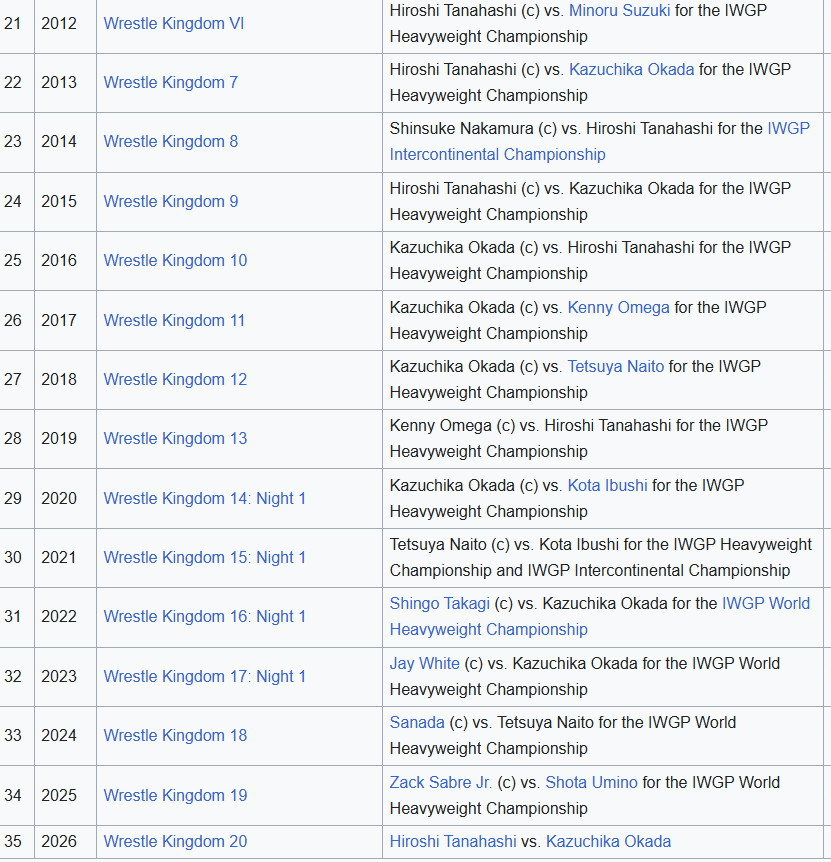Follow the Zack Sabre Jr. link

point(441,783)
